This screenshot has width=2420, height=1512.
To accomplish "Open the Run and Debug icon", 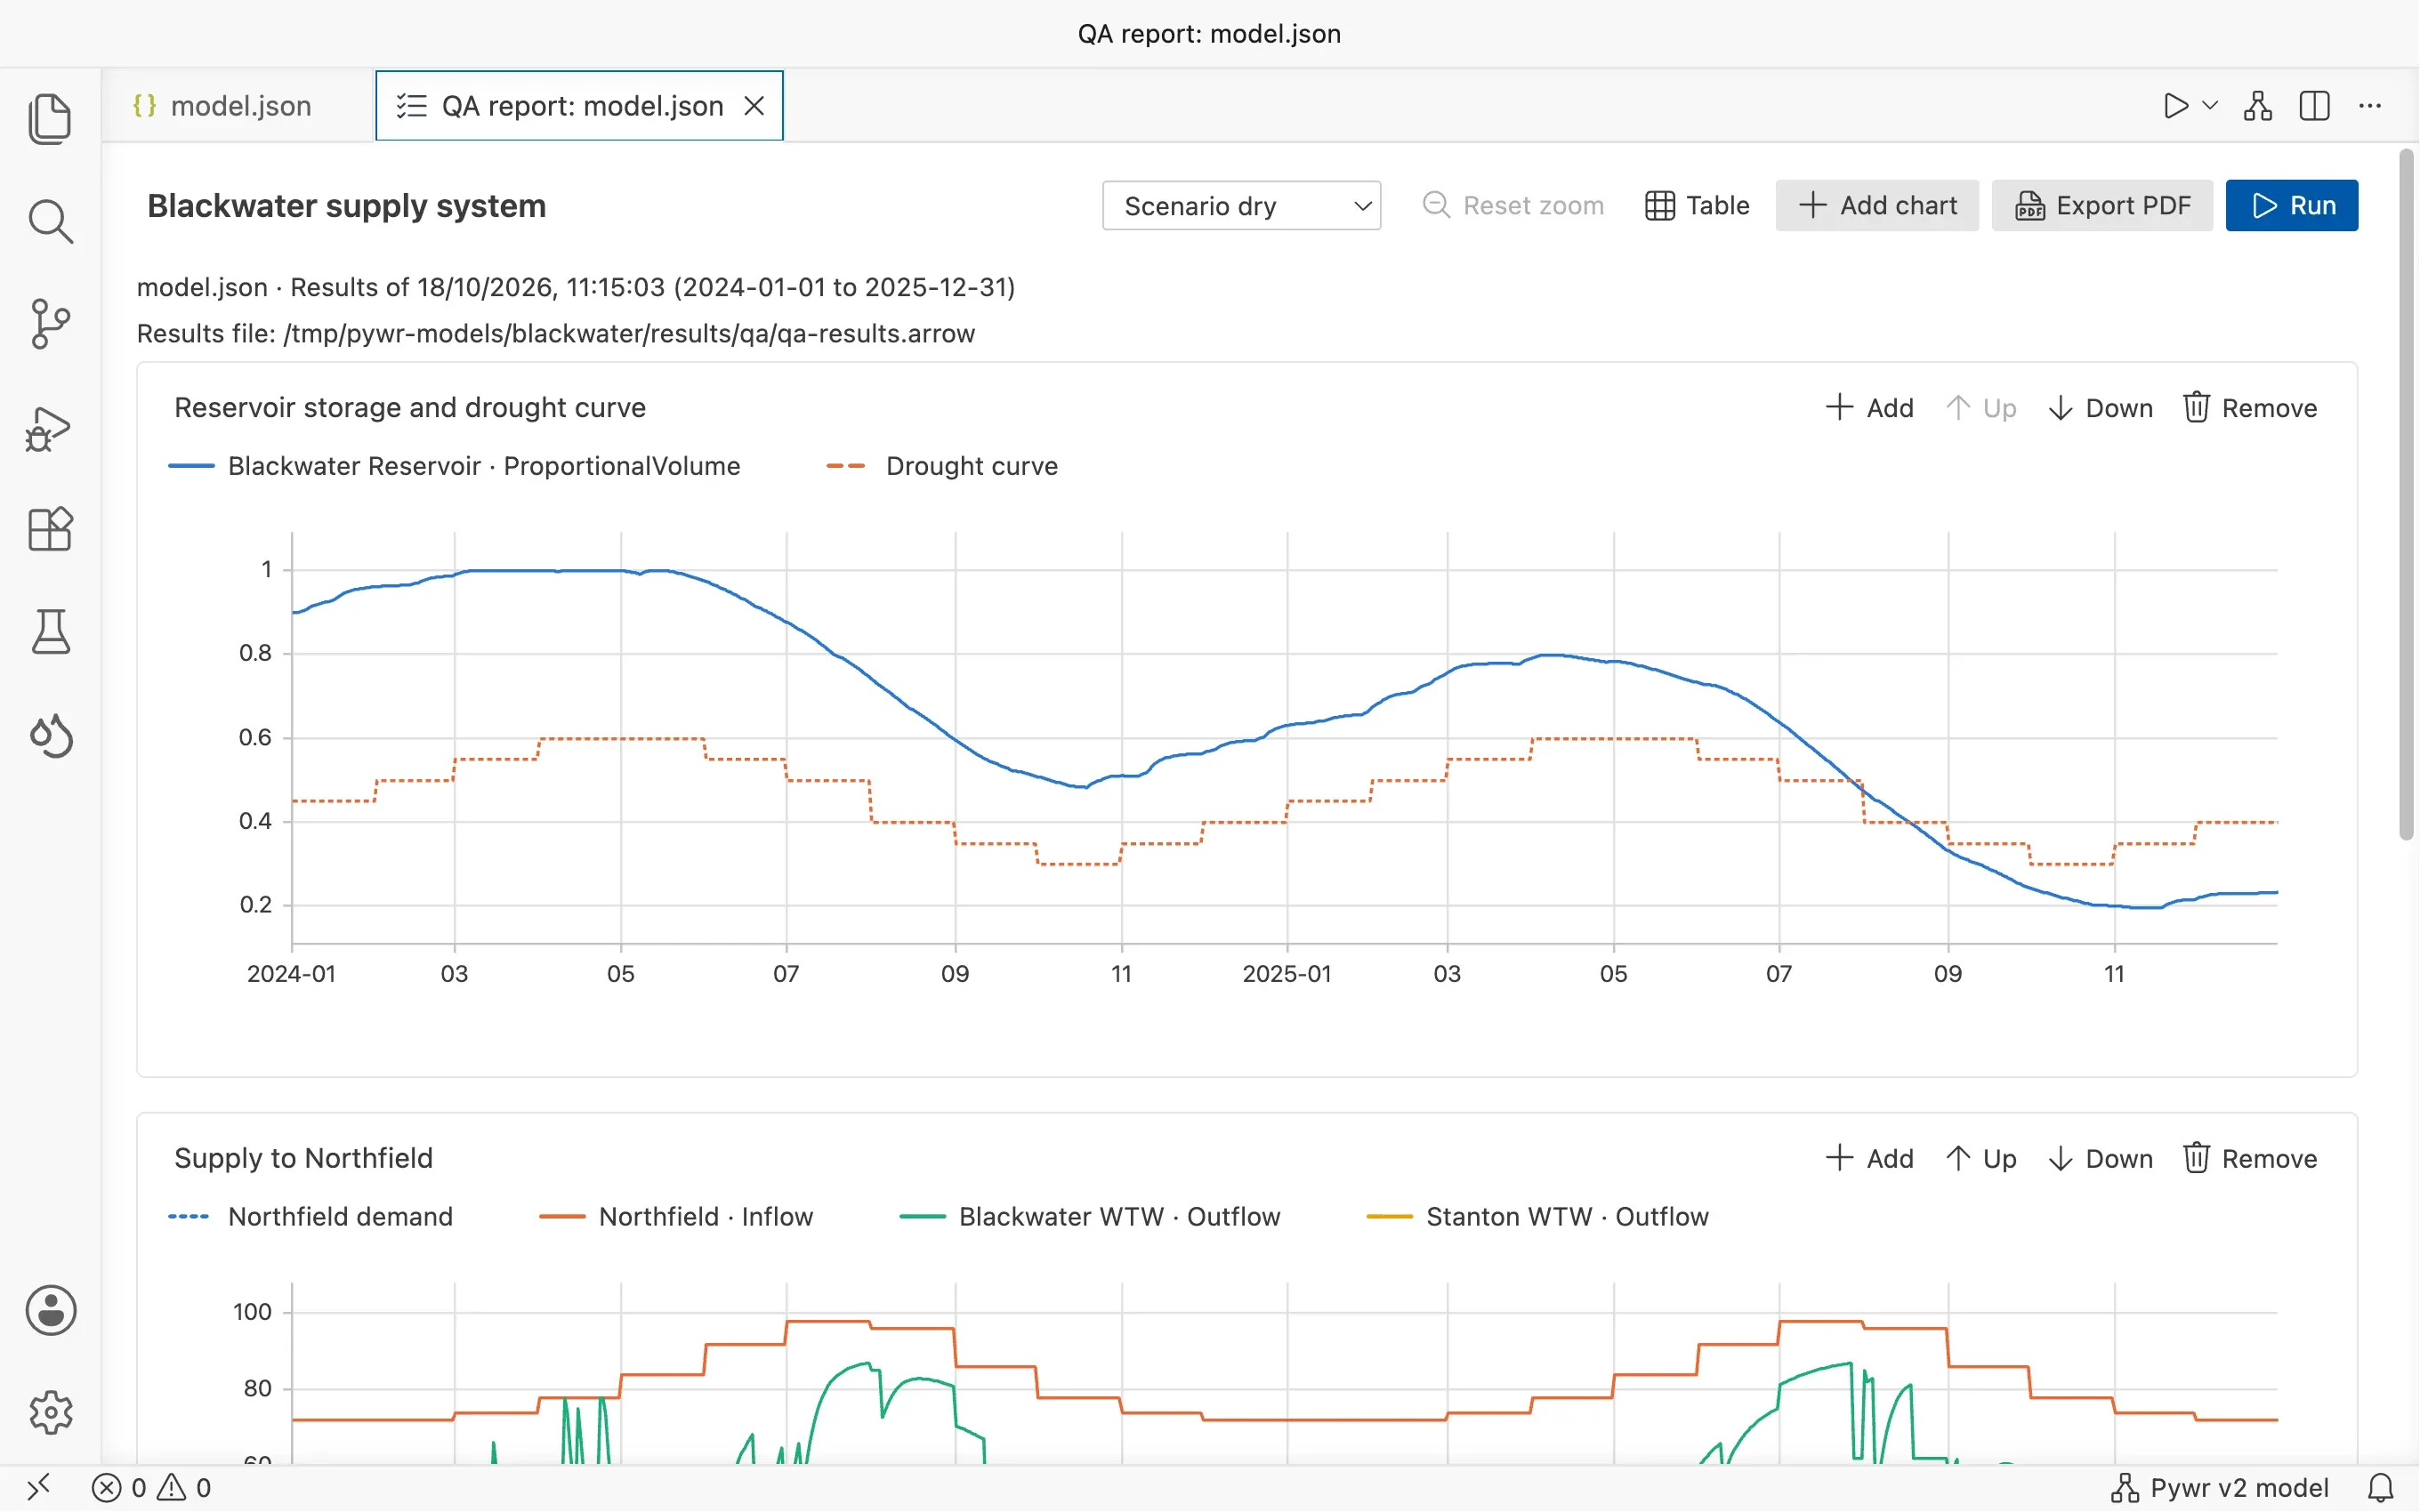I will pyautogui.click(x=50, y=428).
